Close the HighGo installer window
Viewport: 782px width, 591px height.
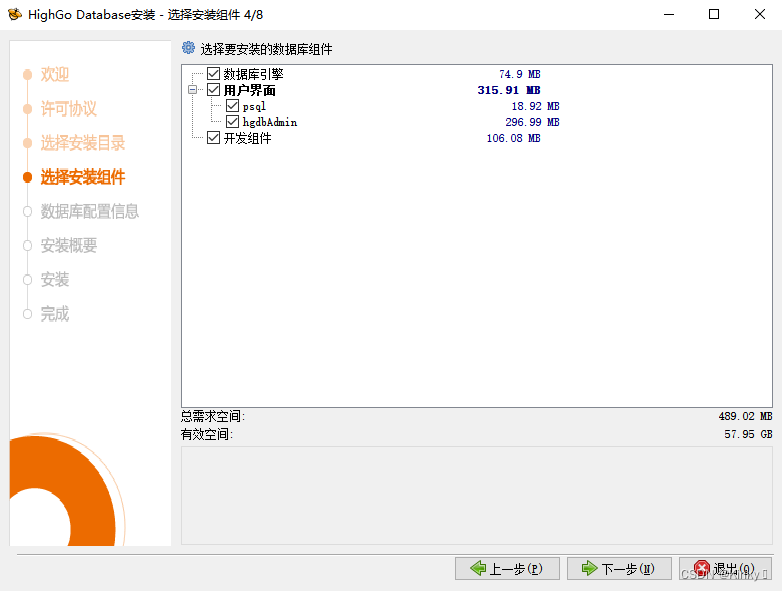tap(760, 14)
